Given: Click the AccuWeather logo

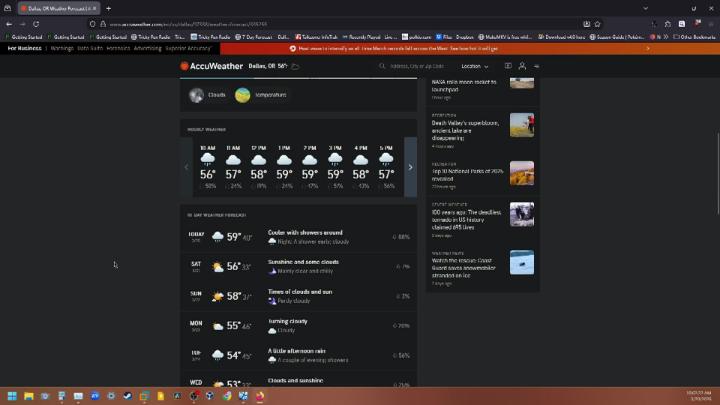Looking at the screenshot, I should pyautogui.click(x=213, y=66).
